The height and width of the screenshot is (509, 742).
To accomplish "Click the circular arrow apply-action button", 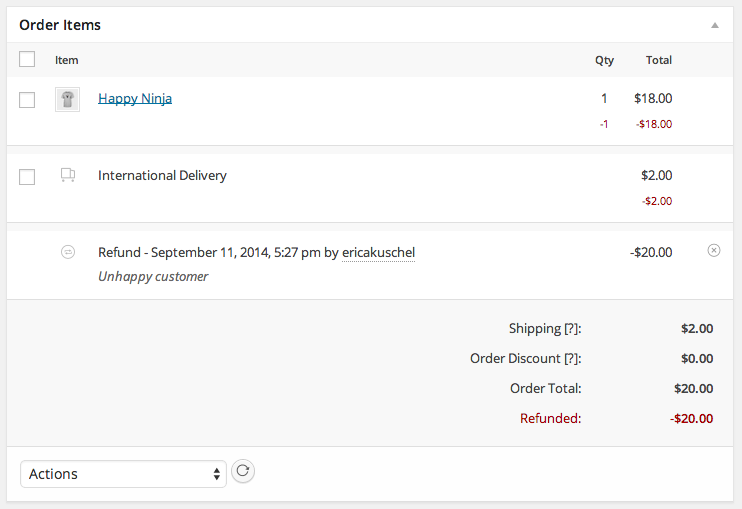I will pyautogui.click(x=243, y=471).
